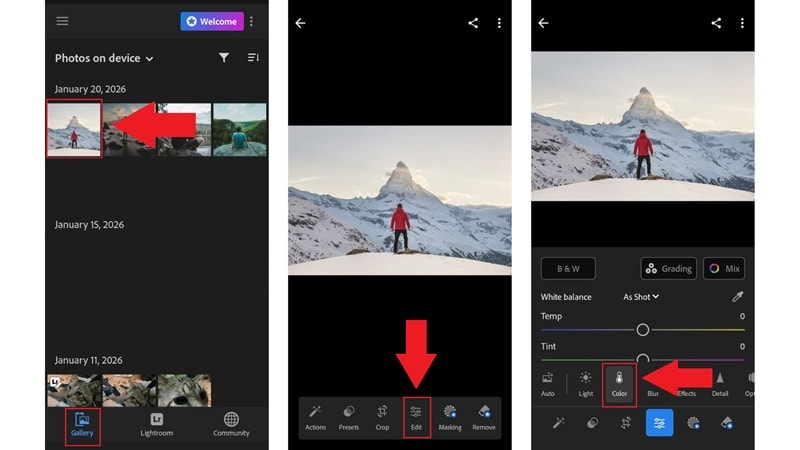Click the Tint slider handle
800x450 pixels.
643,359
